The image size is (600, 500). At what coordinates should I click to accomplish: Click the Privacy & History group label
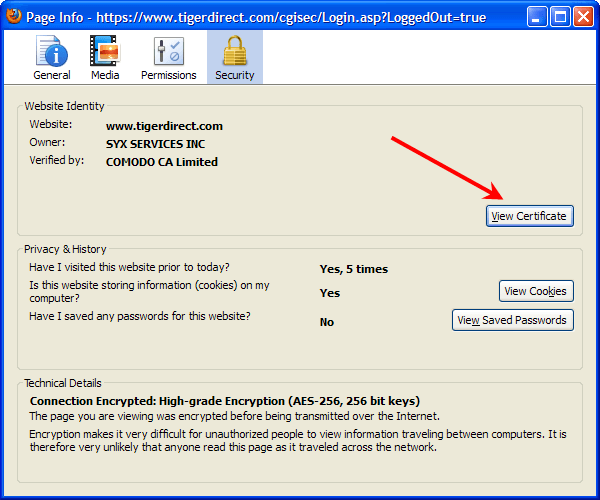pyautogui.click(x=65, y=249)
